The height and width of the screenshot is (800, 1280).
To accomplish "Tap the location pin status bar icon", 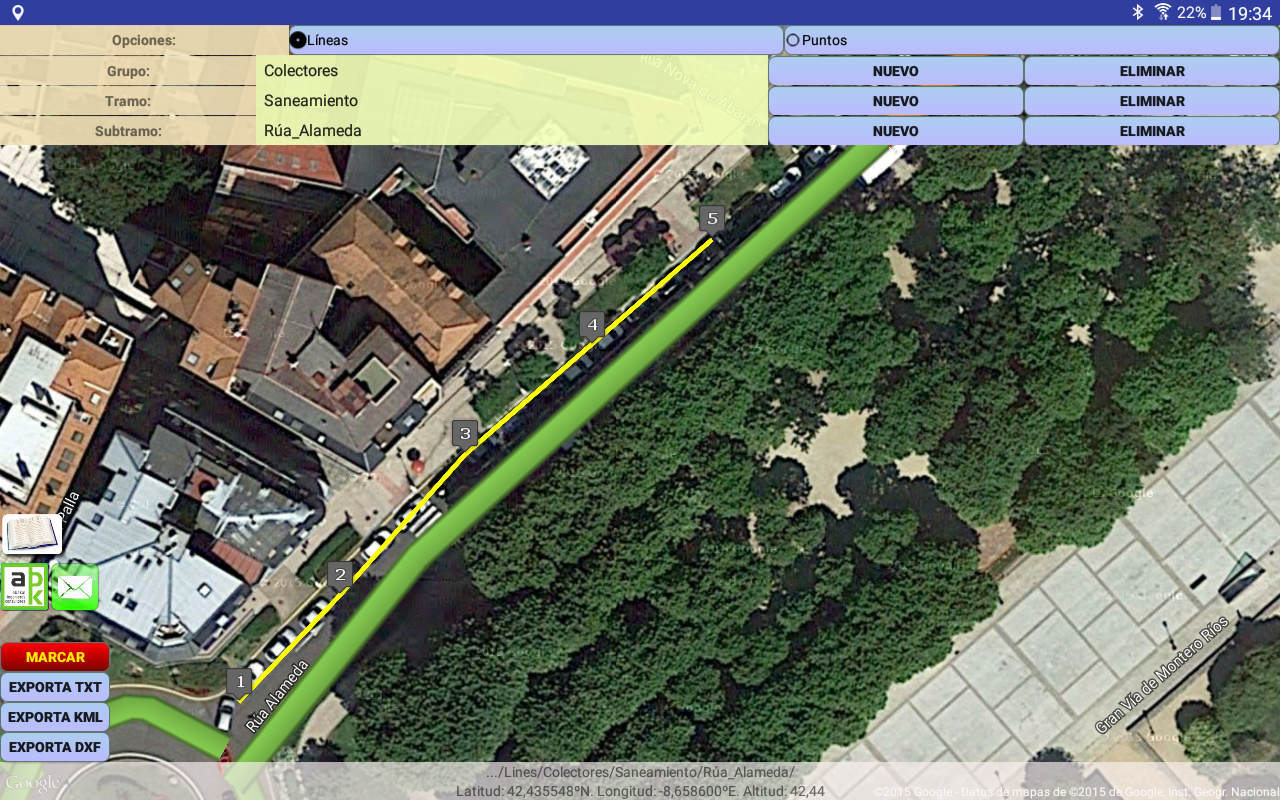I will (x=17, y=13).
